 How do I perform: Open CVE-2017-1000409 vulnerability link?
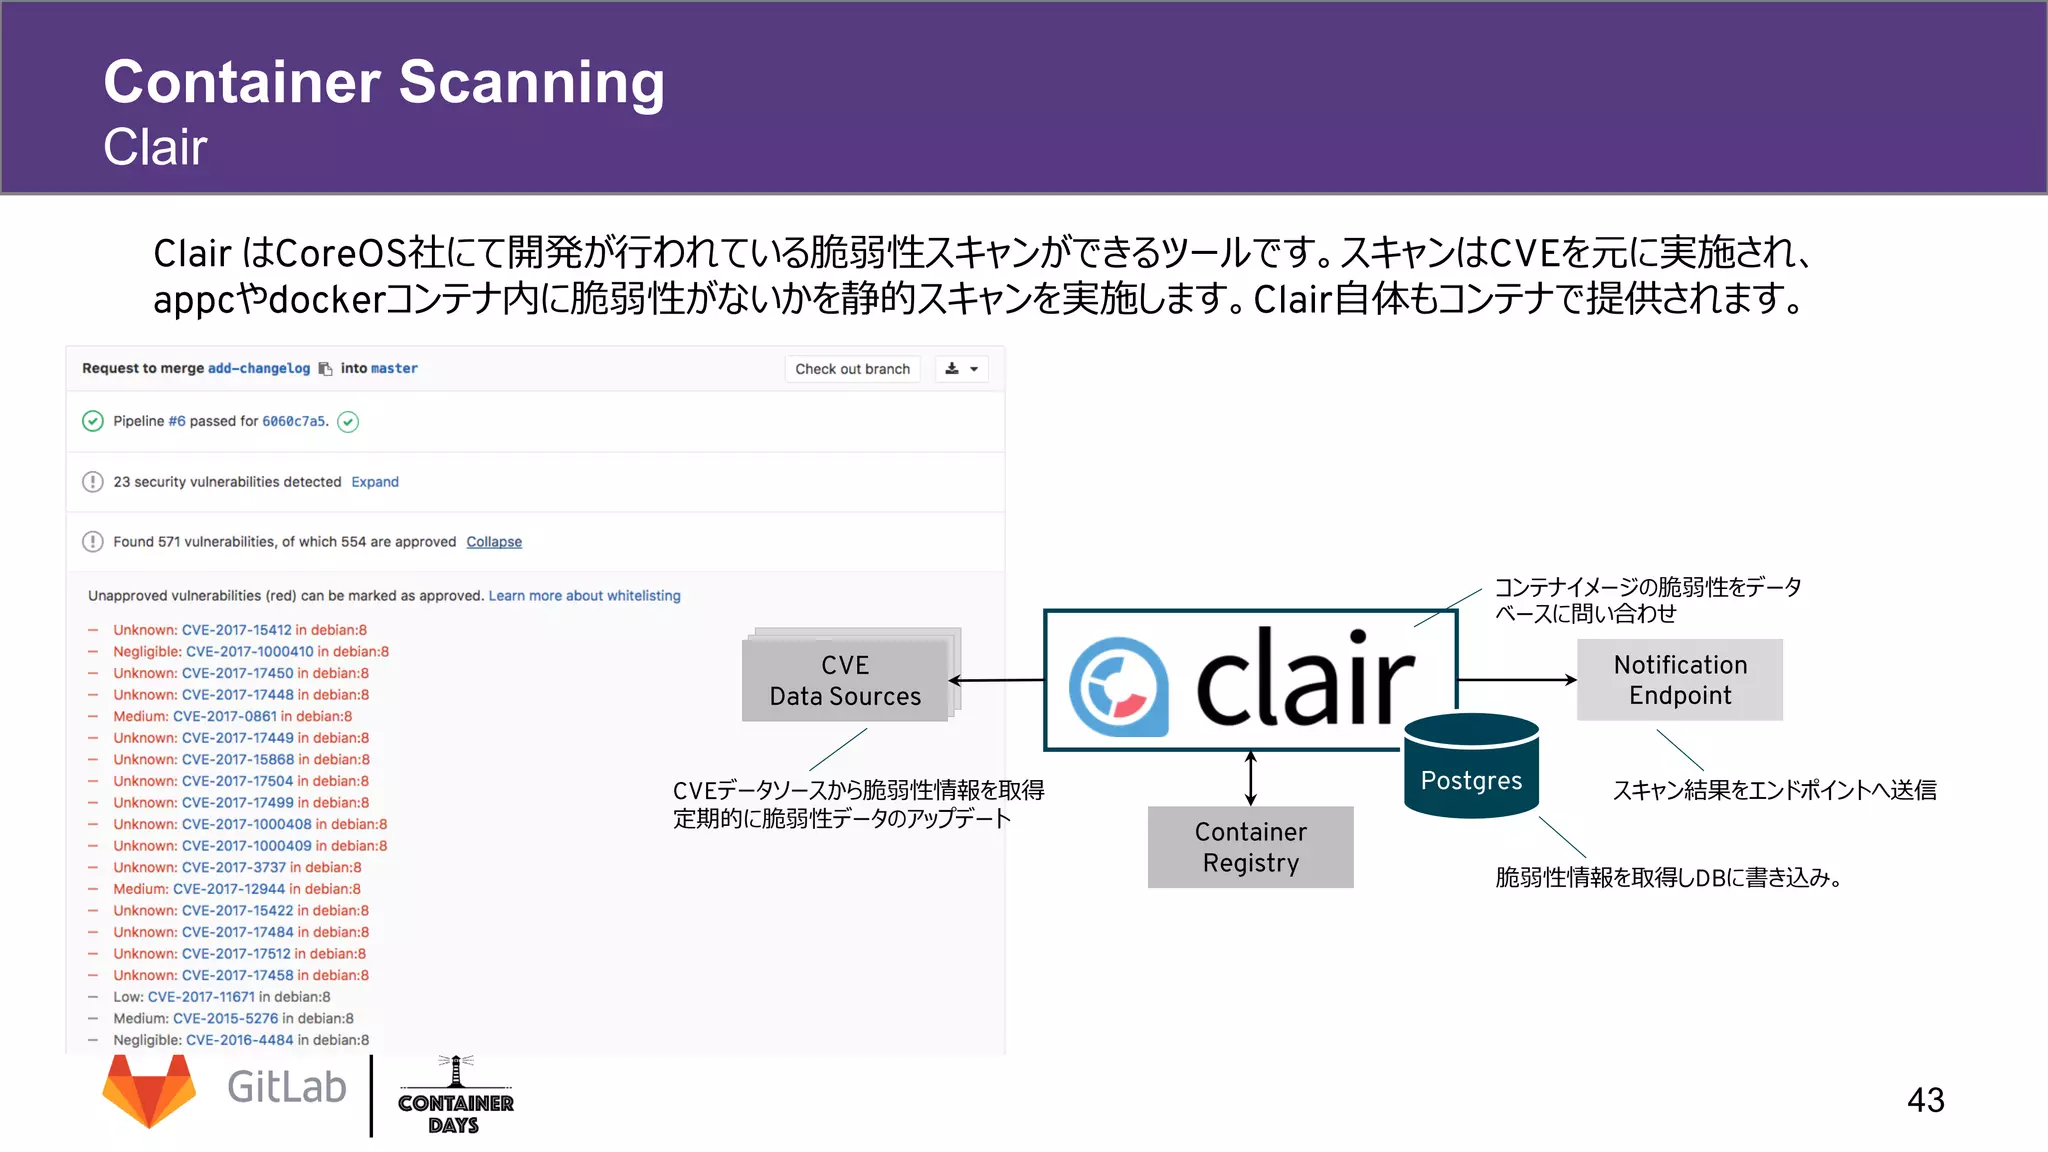[x=247, y=846]
